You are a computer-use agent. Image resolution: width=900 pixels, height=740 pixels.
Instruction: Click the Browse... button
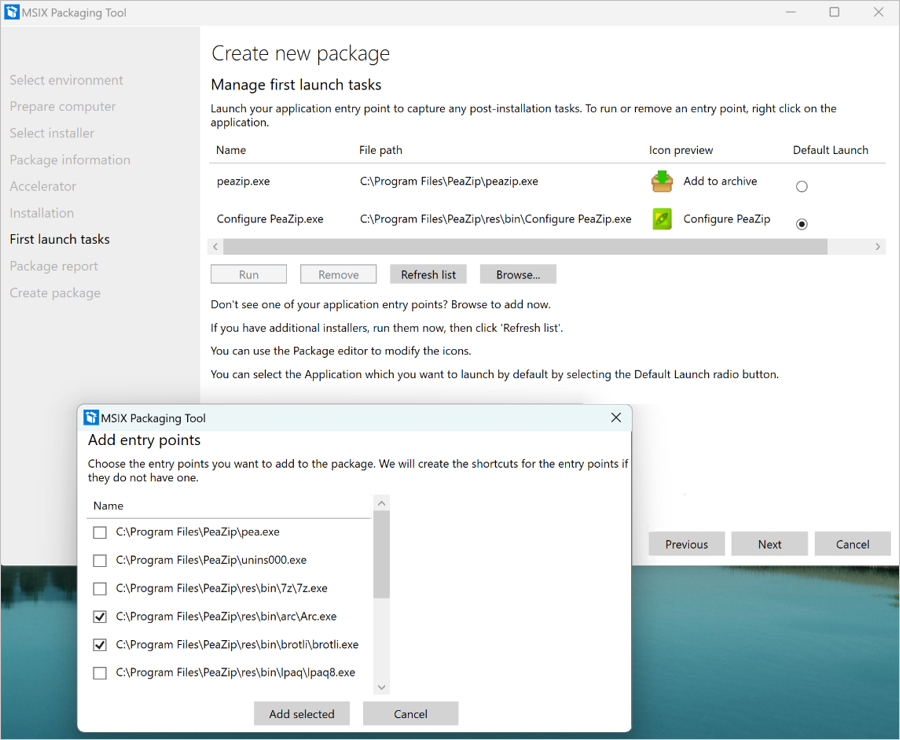(518, 274)
